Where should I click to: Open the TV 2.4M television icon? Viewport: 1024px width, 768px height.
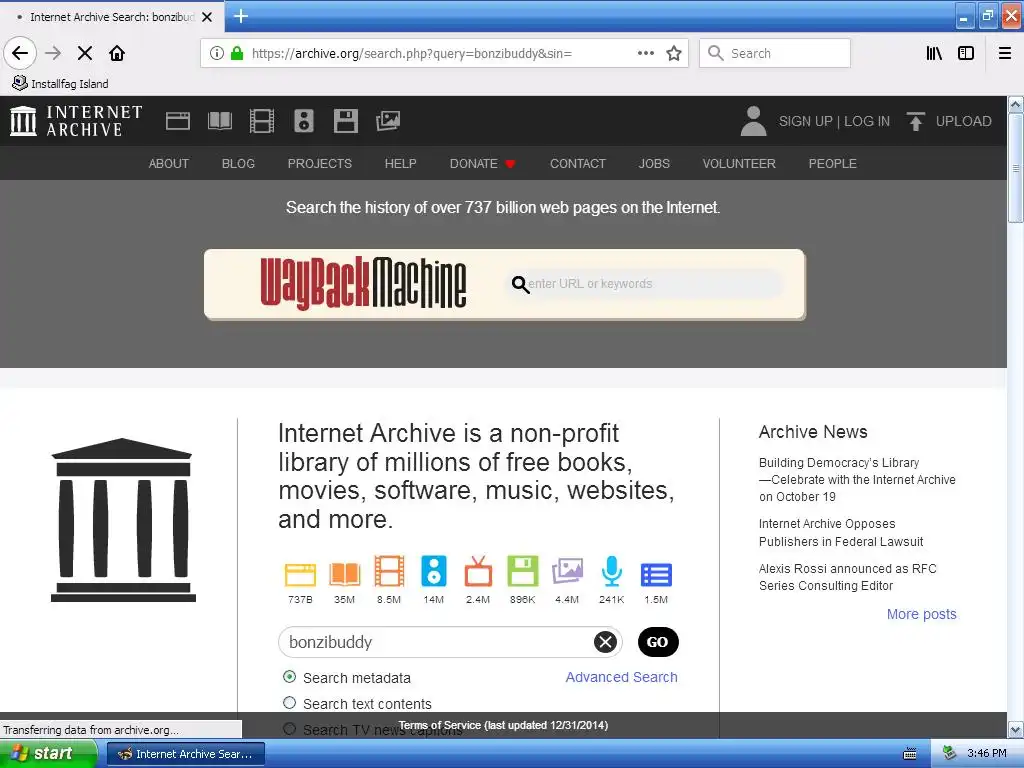(x=478, y=571)
